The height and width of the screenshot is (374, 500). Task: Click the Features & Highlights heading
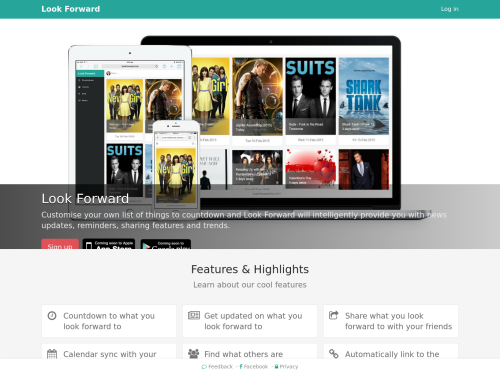250,269
